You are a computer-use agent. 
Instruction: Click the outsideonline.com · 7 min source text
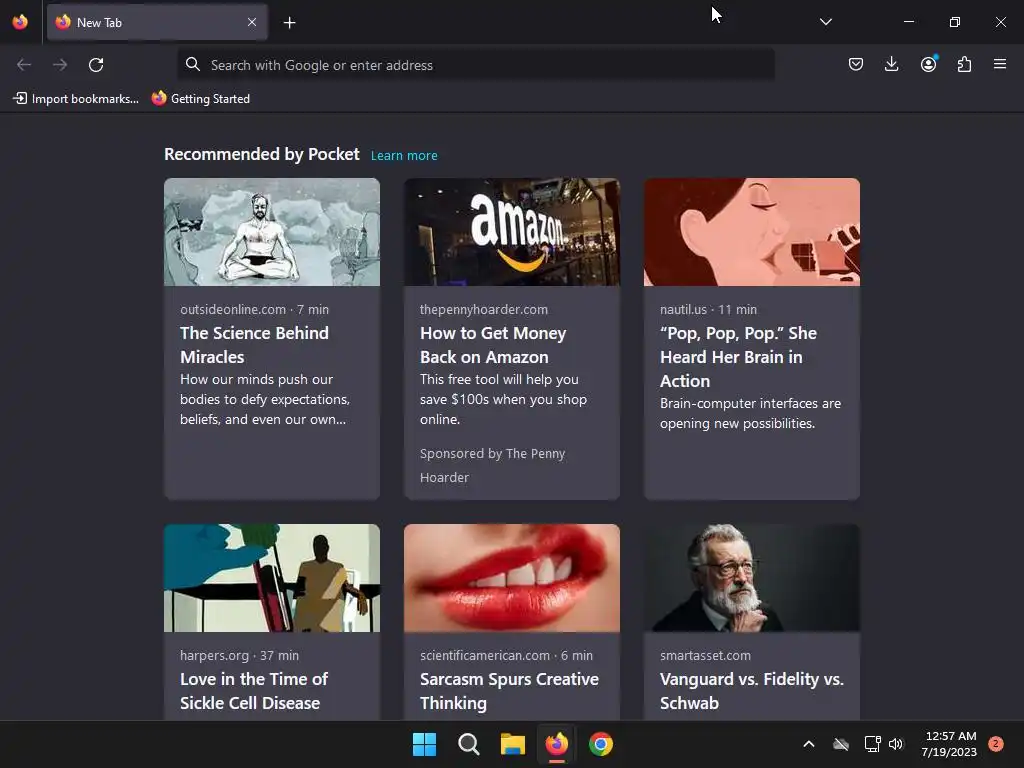pyautogui.click(x=255, y=310)
